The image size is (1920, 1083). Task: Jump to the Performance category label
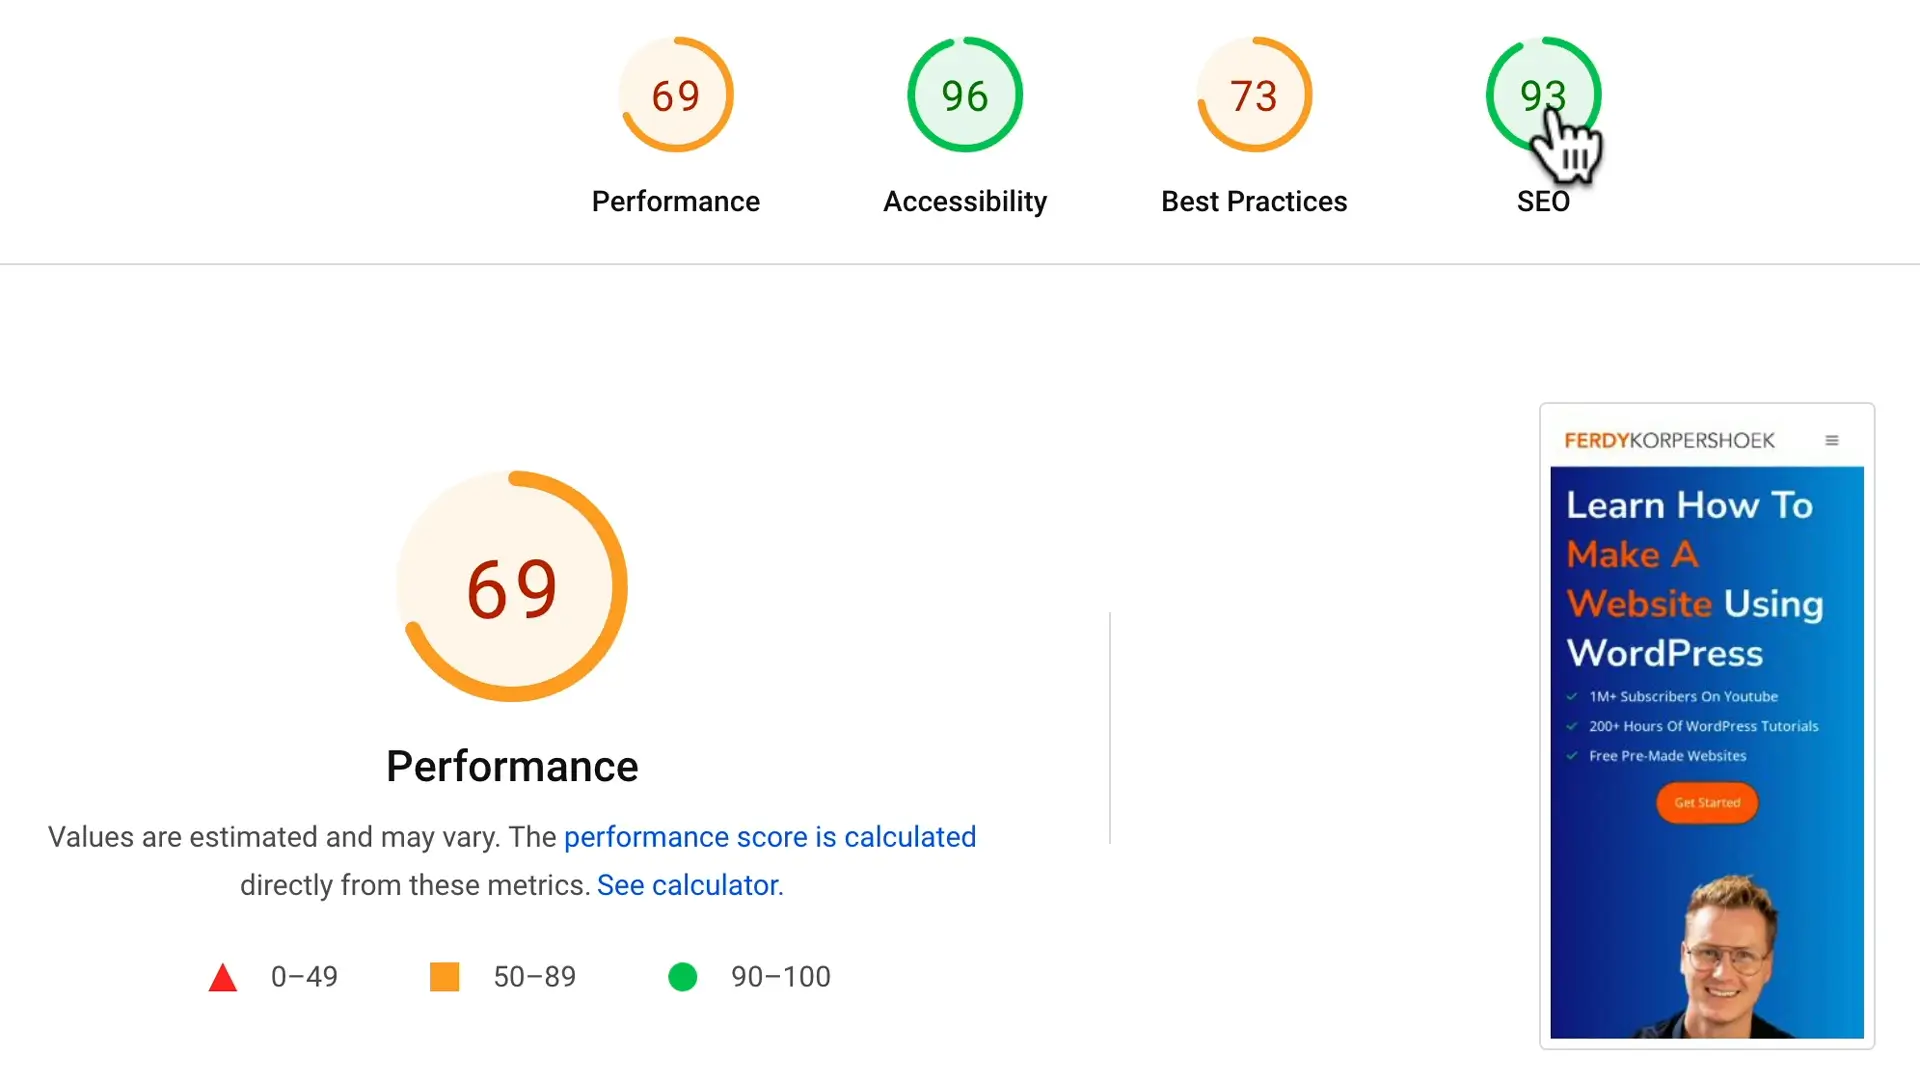point(676,201)
